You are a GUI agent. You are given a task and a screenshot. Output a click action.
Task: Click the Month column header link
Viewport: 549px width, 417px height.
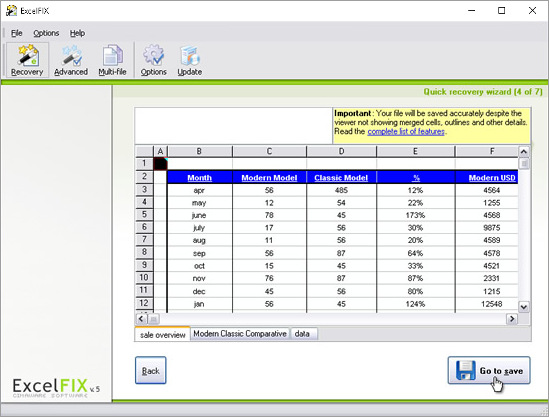200,178
